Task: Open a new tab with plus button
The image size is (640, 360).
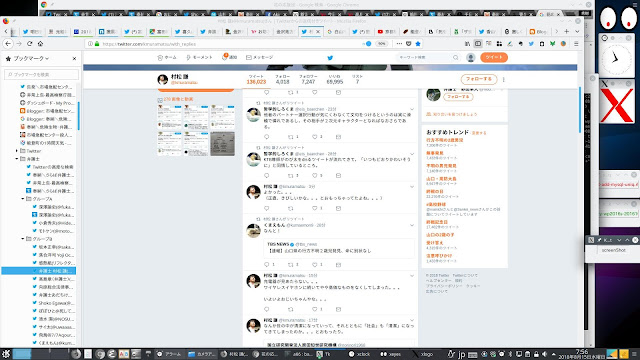Action: pos(567,31)
